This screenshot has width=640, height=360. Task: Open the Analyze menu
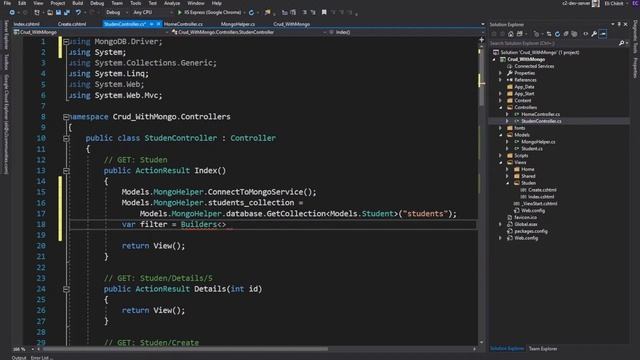click(x=172, y=3)
